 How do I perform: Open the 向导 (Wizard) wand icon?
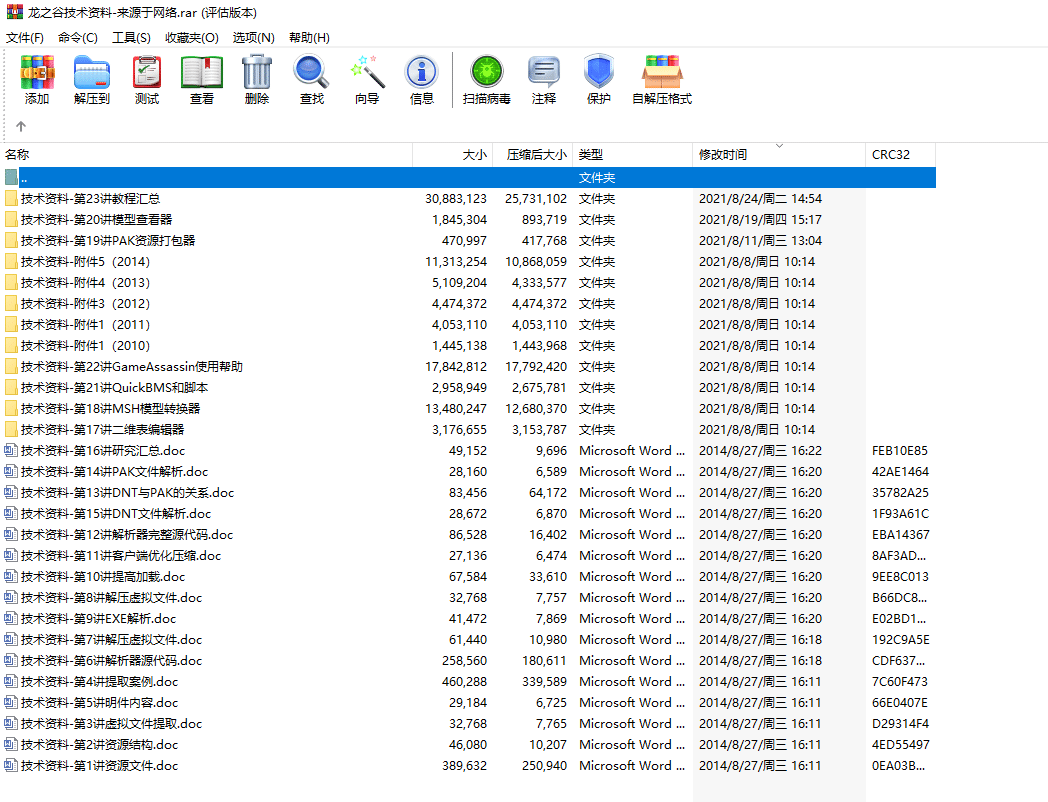tap(367, 72)
